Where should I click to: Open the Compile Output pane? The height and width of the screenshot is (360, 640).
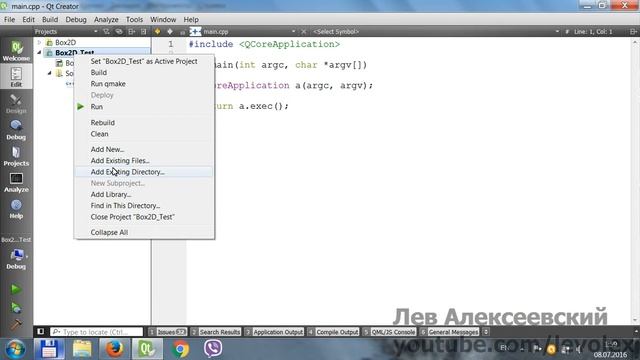333,332
